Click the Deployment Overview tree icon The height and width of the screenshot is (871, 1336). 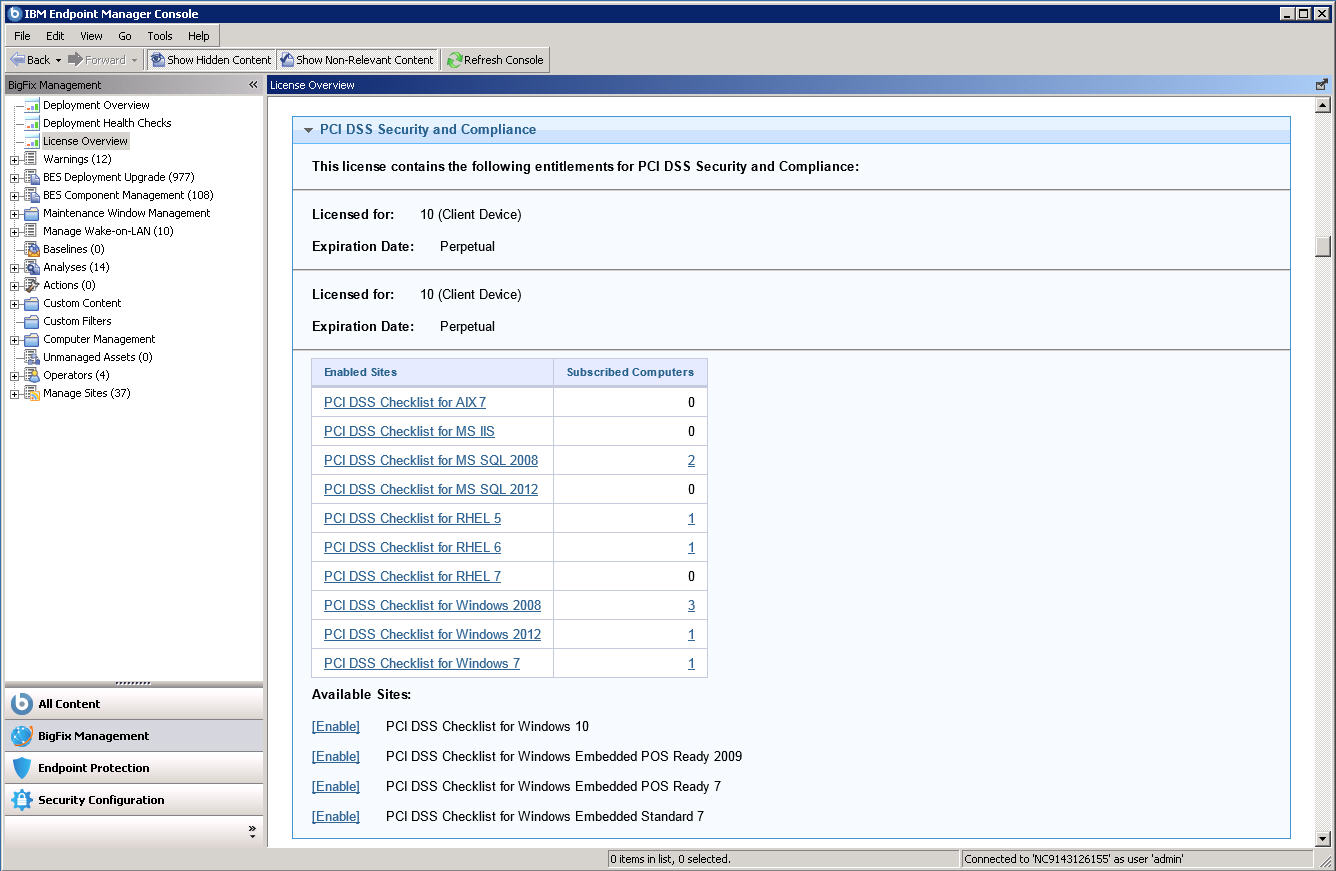click(31, 105)
